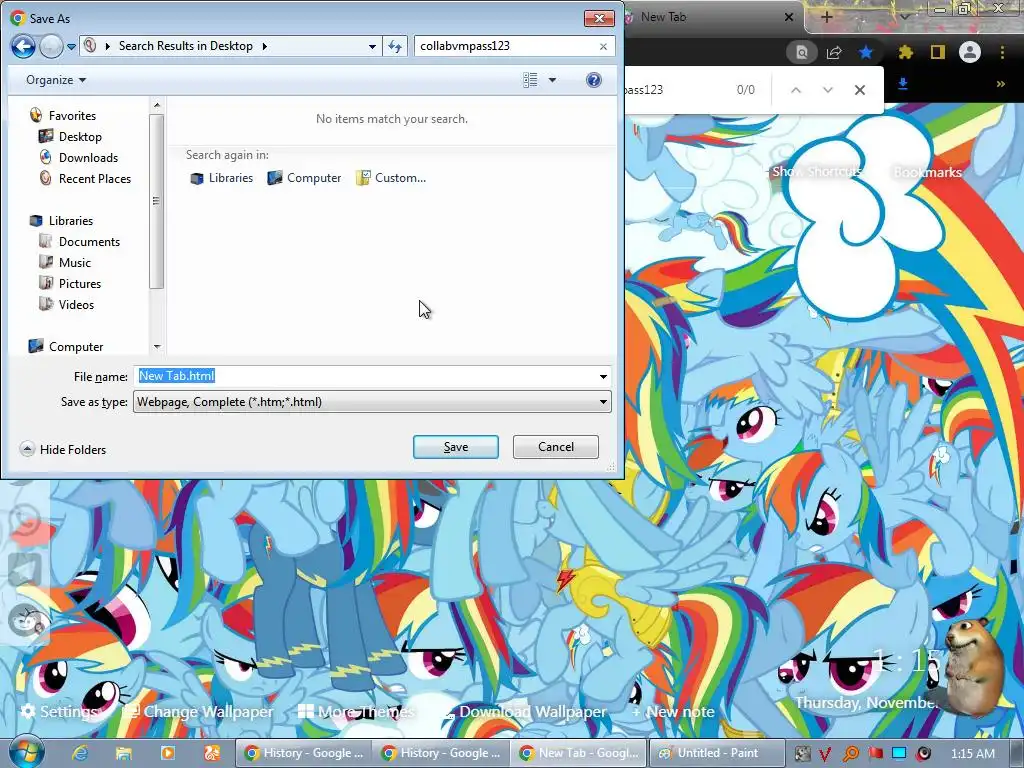The image size is (1024, 768).
Task: Close the Chrome find bar
Action: [x=860, y=90]
